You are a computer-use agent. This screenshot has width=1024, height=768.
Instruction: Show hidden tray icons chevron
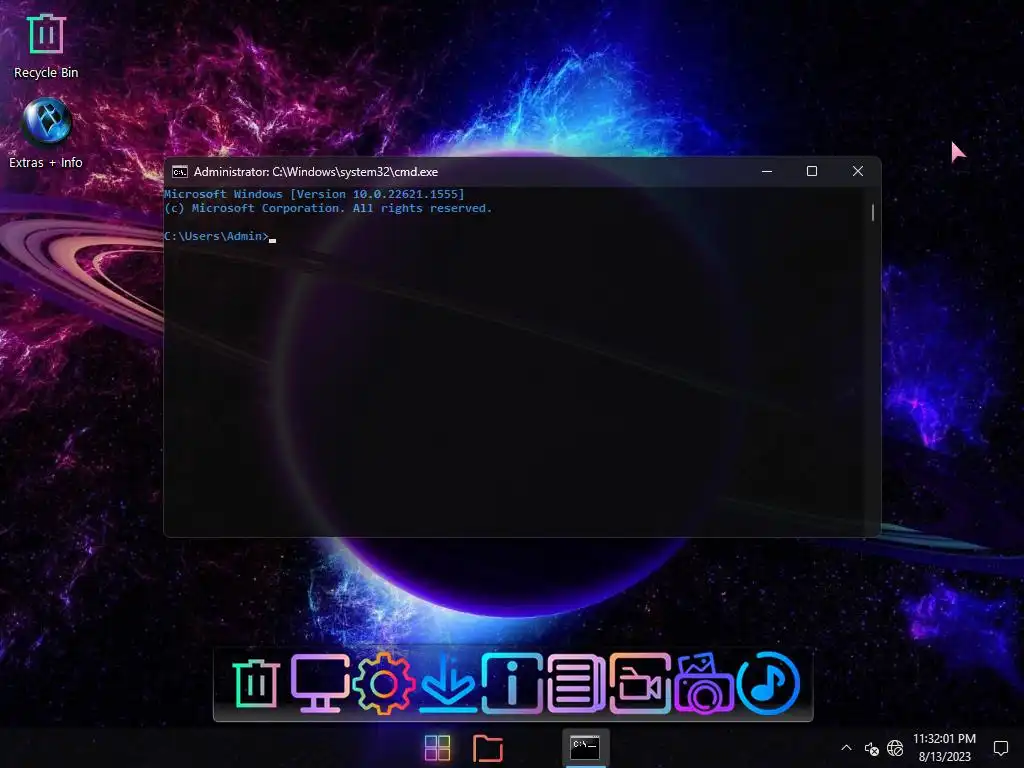pyautogui.click(x=846, y=748)
